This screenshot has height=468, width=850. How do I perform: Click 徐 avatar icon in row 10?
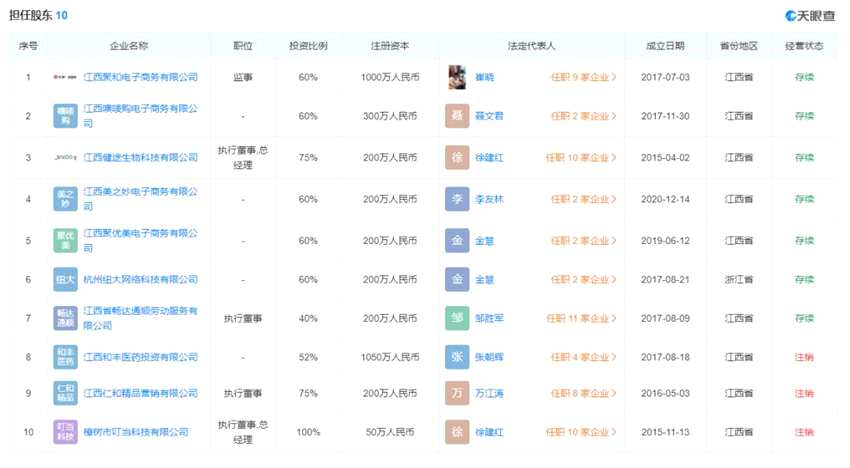[x=457, y=432]
